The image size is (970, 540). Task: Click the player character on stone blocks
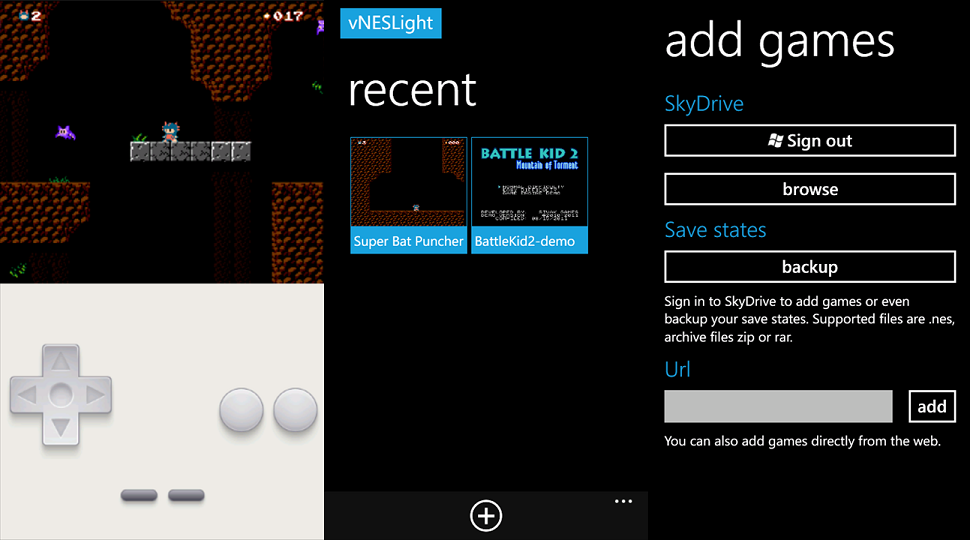coord(170,132)
